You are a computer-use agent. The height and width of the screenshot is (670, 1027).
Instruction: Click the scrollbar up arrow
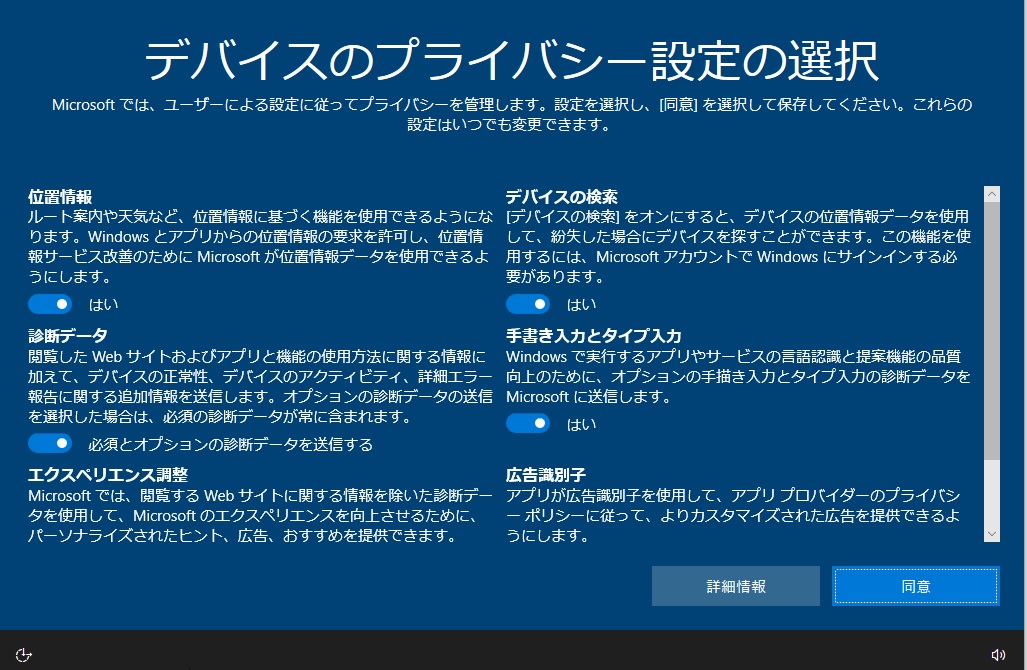tap(992, 194)
